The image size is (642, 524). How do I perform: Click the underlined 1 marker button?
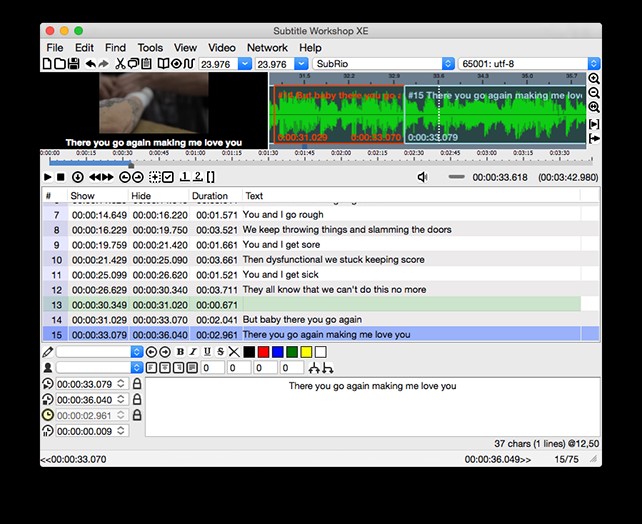(185, 176)
